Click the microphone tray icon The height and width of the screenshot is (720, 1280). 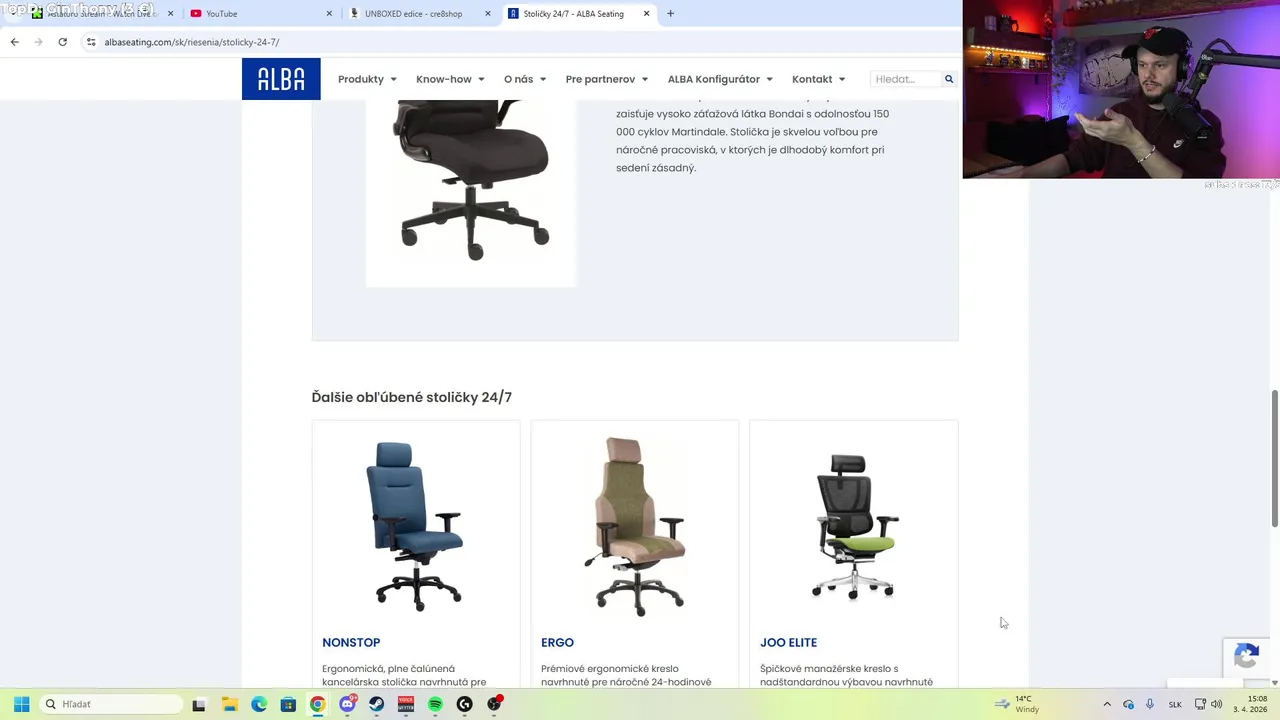[x=1150, y=704]
